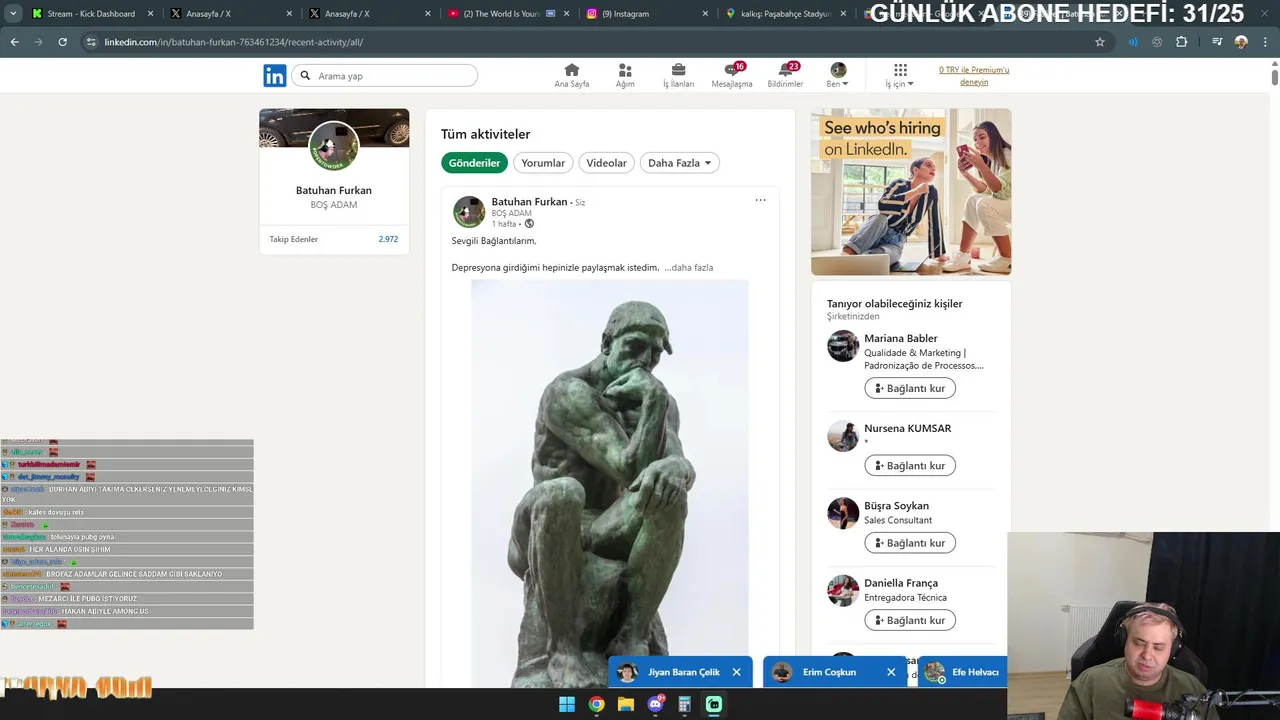Click the linkedin.com address bar URL
Screen dimensions: 1280x720
point(234,42)
